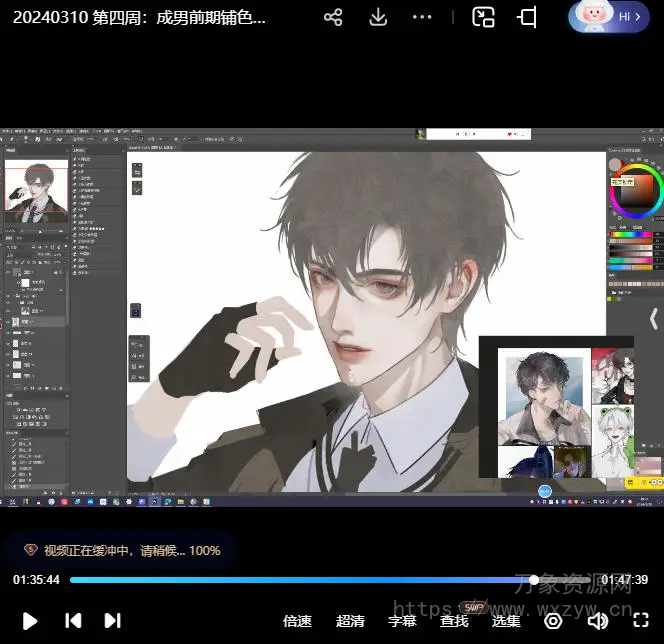Open the three-dots more options menu
Viewport: 664px width, 644px height.
pos(422,17)
